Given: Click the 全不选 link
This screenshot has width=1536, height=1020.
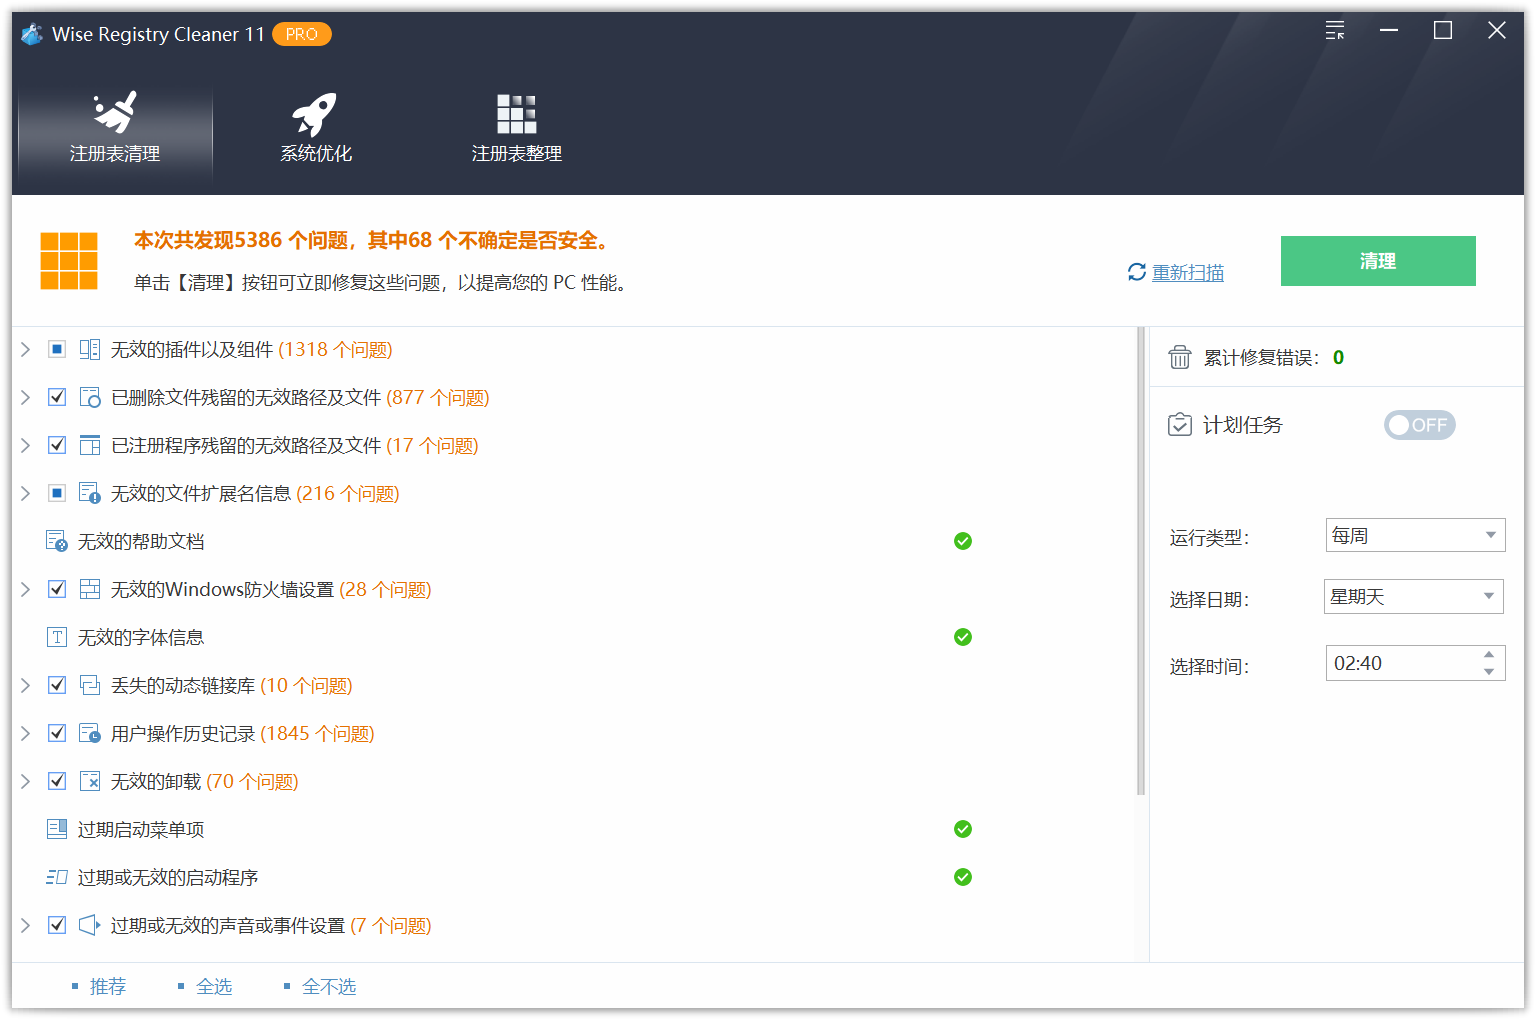Looking at the screenshot, I should tap(329, 986).
